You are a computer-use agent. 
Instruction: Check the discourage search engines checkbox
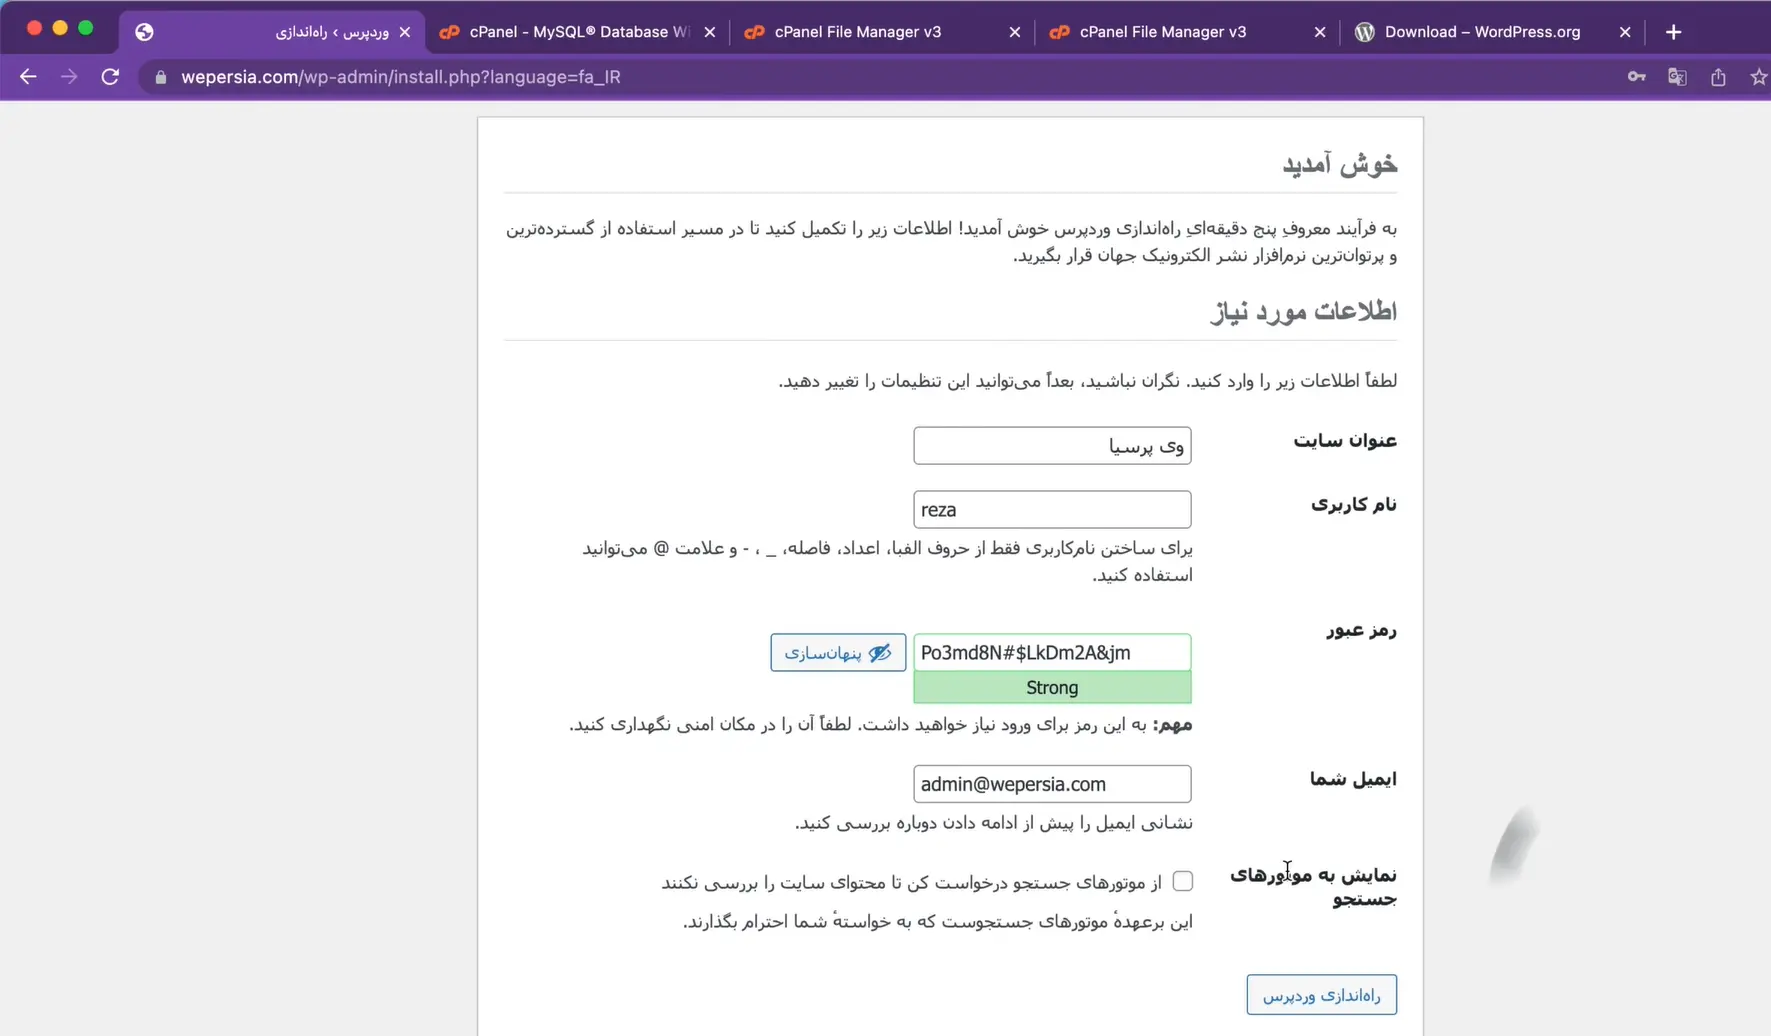click(x=1182, y=881)
